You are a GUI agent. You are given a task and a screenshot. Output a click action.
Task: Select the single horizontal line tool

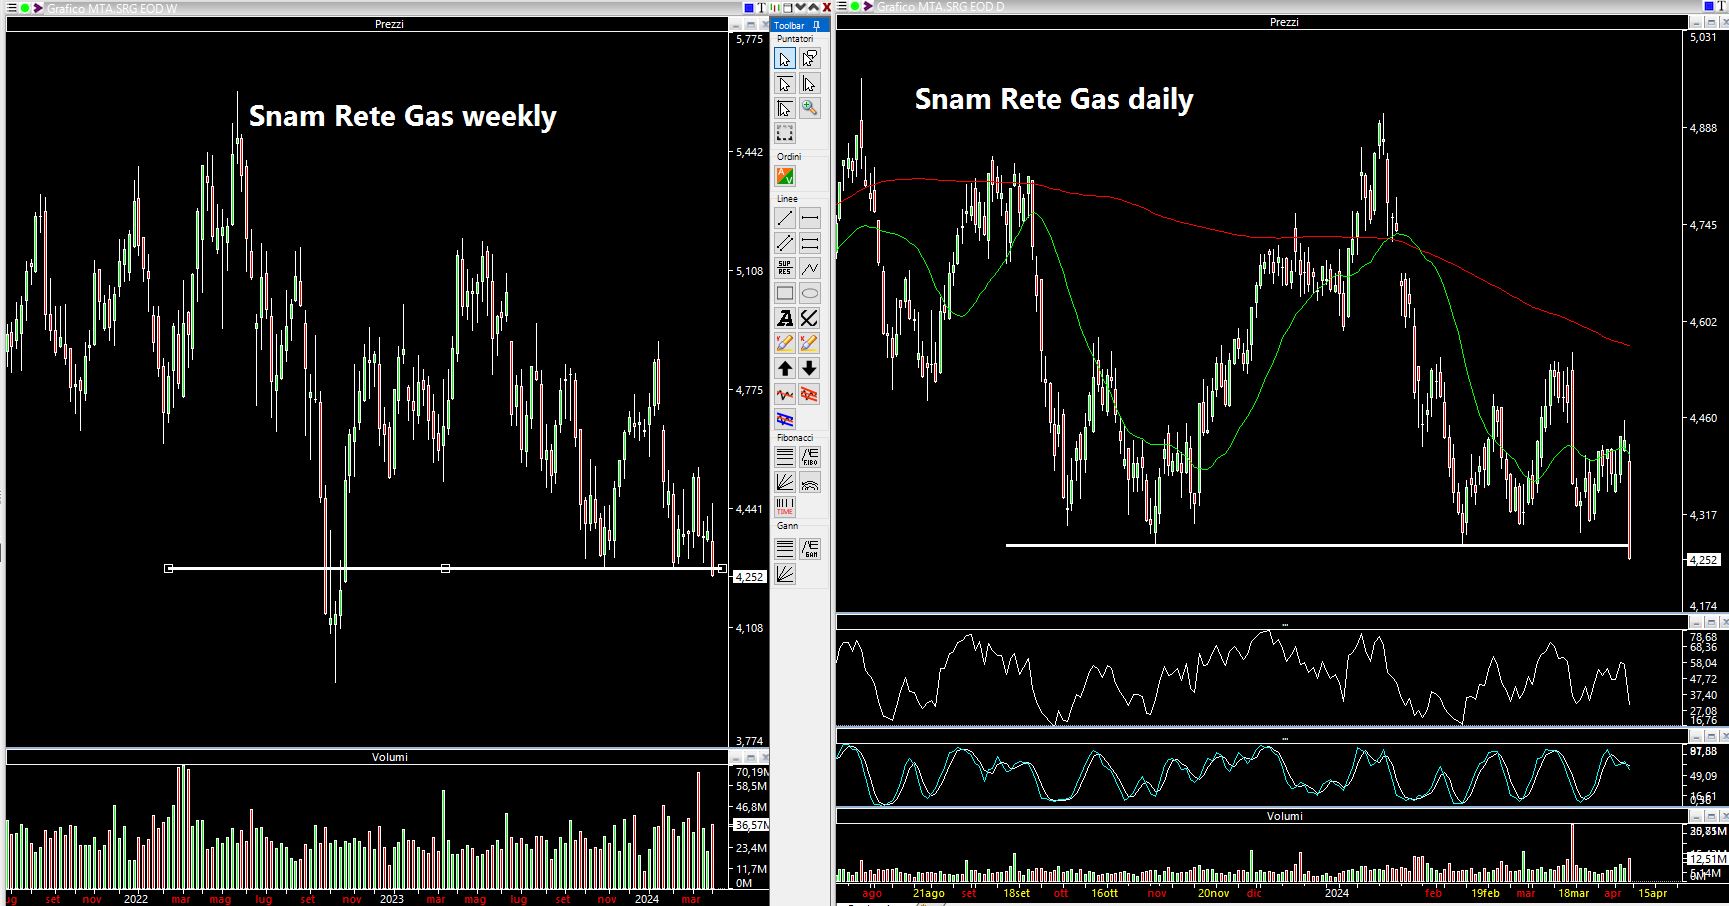click(x=810, y=218)
